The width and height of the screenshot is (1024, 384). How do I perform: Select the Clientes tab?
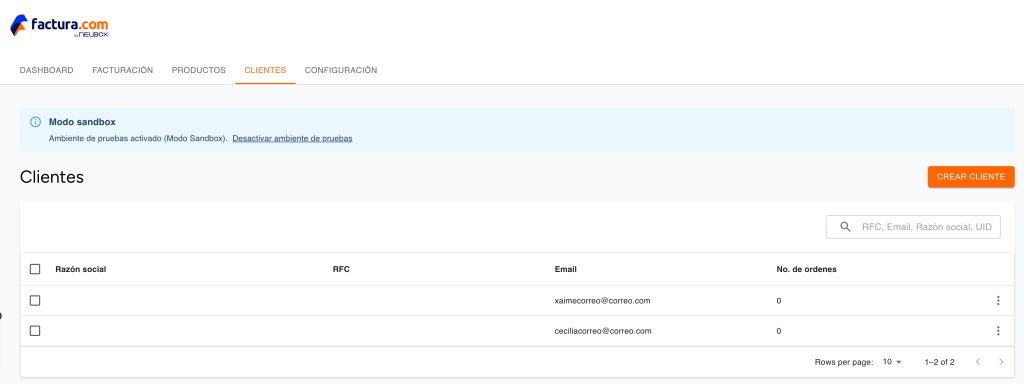pyautogui.click(x=265, y=70)
